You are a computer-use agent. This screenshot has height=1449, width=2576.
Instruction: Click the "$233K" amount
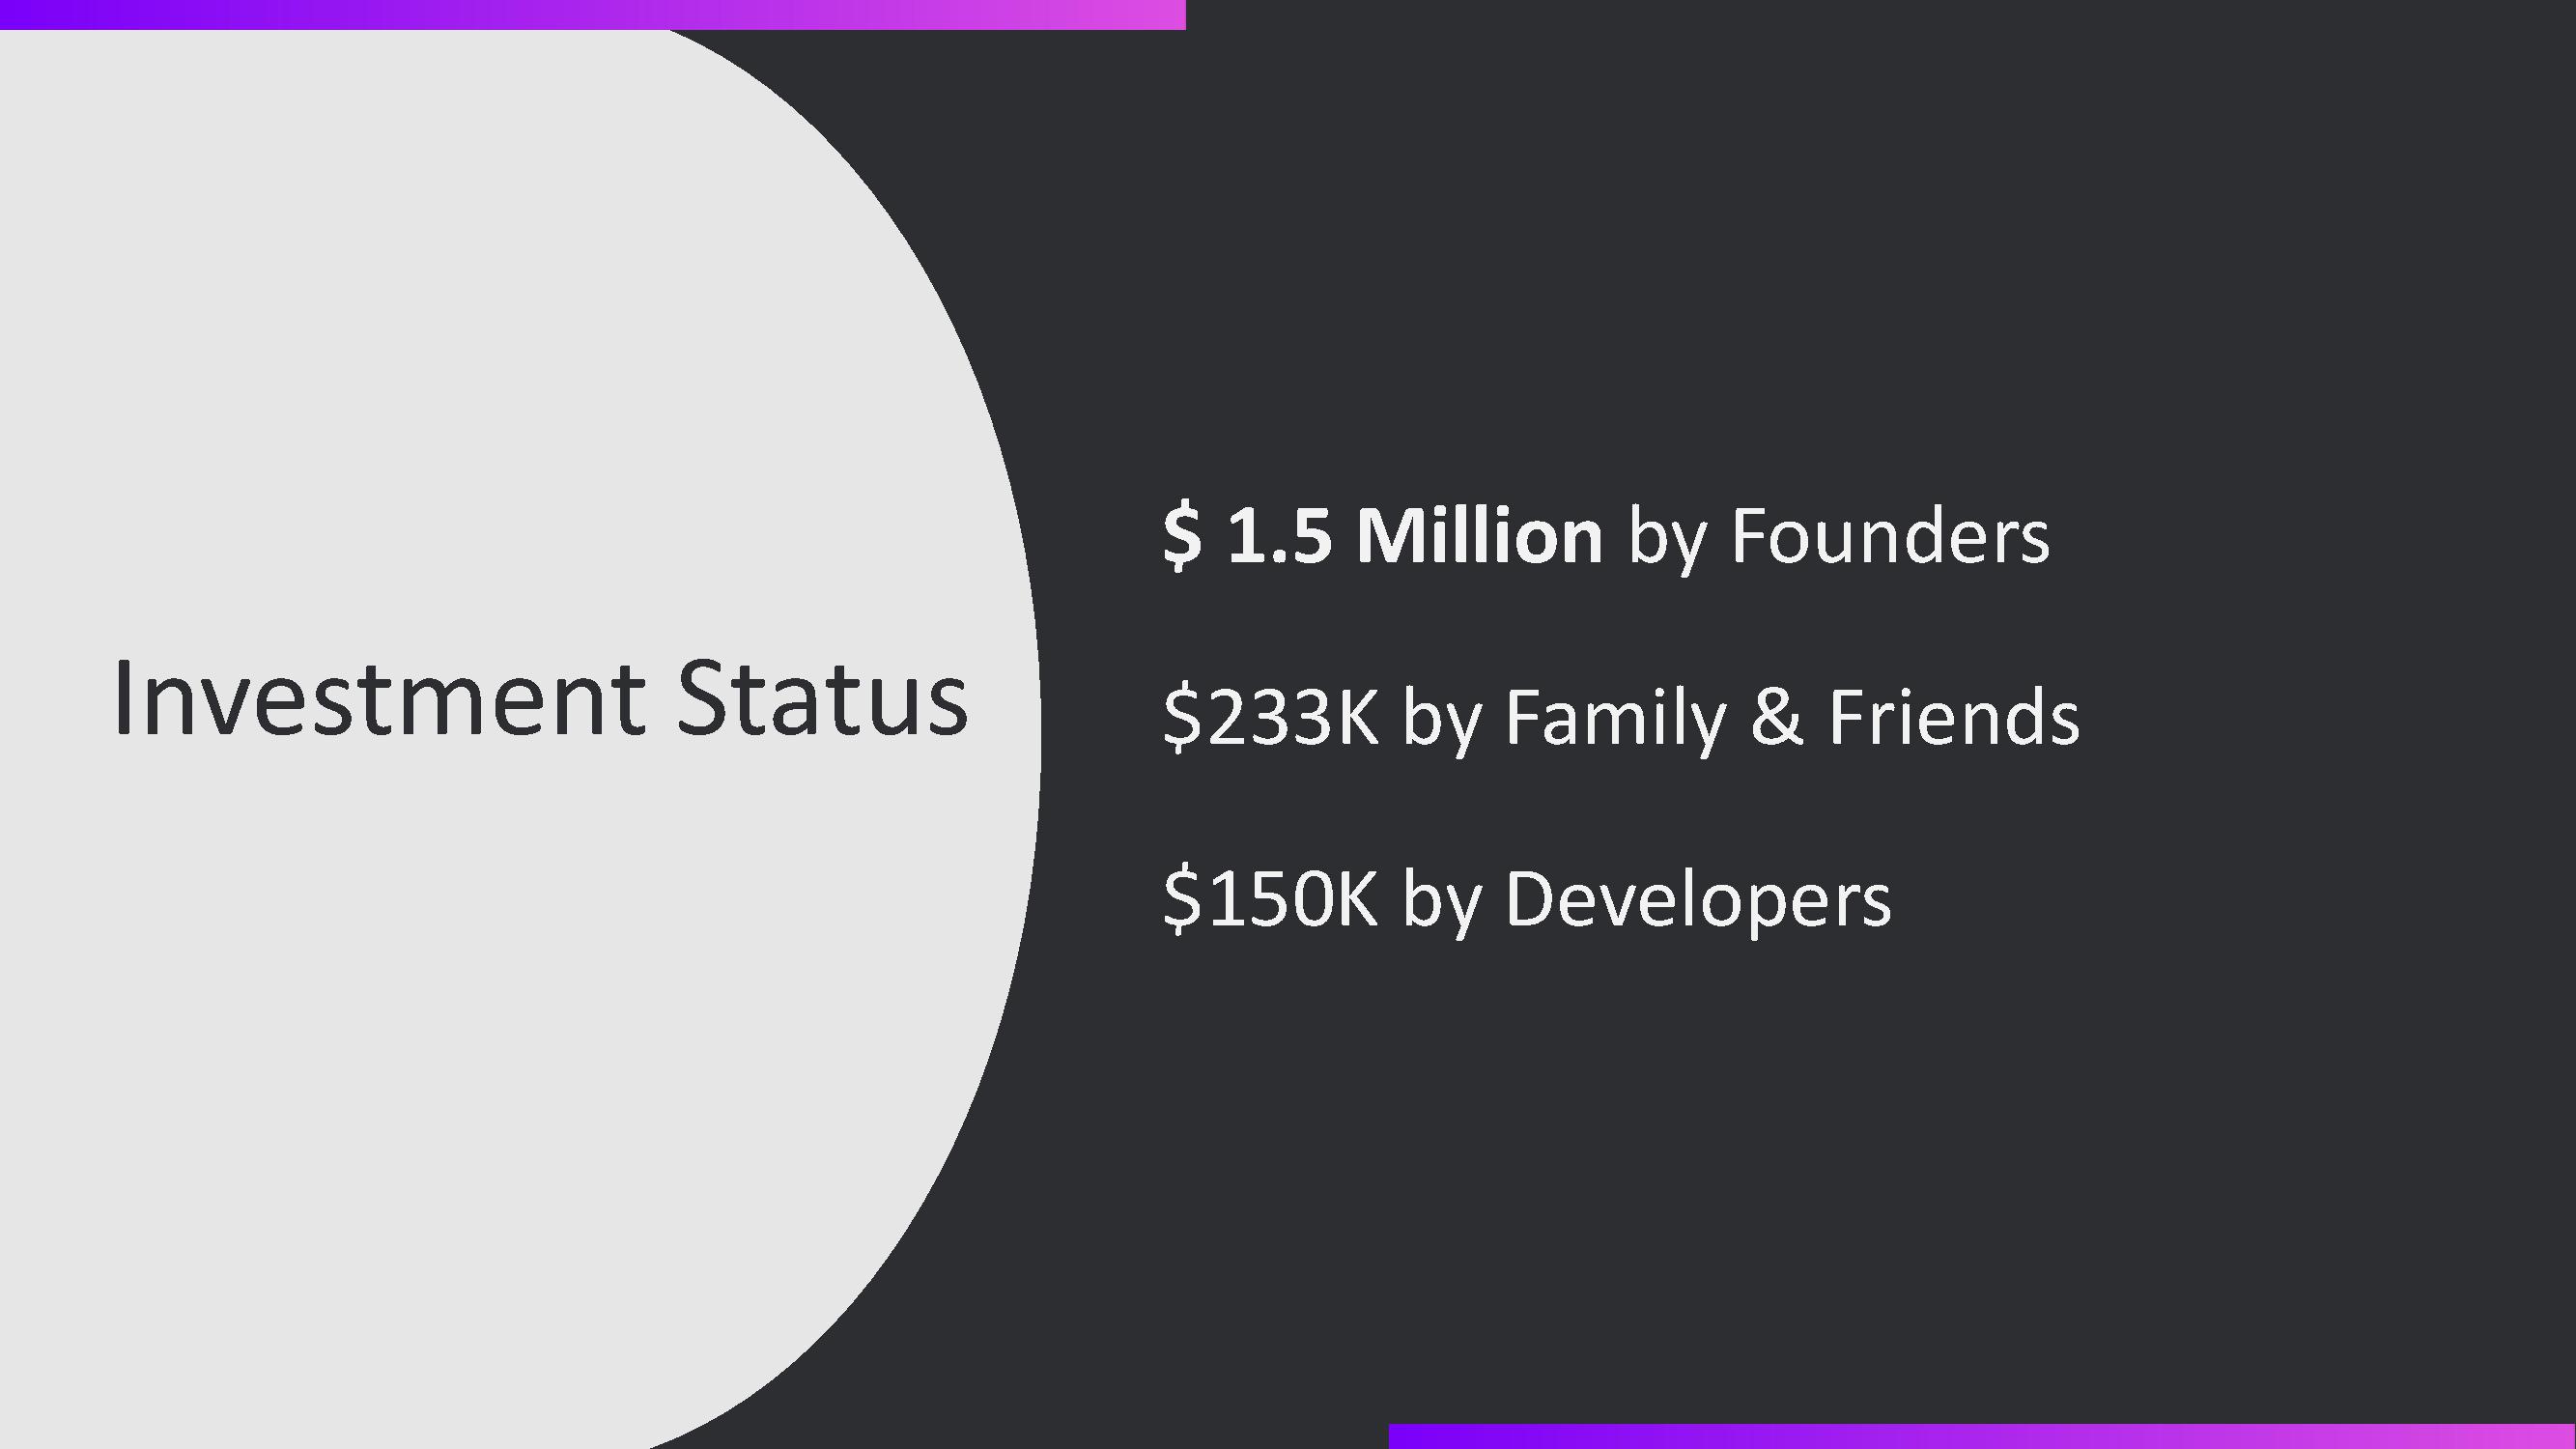tap(1271, 718)
